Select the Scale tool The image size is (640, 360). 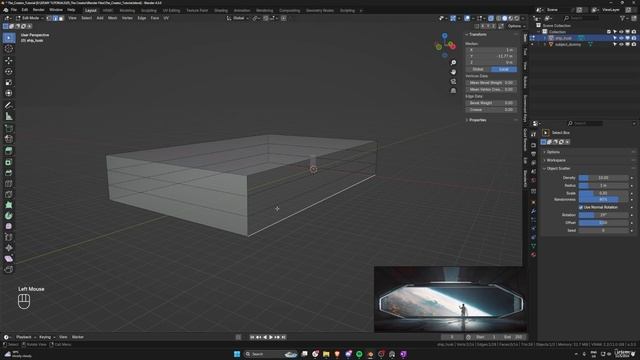tap(9, 82)
